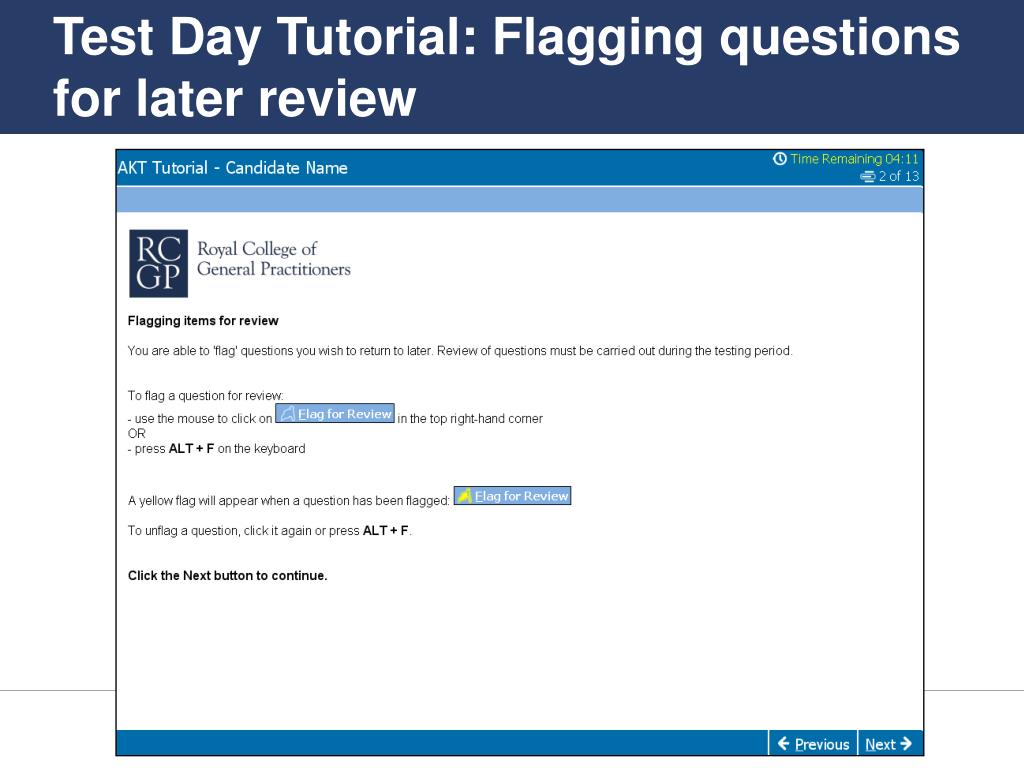Click the 'A yellow flag will appear' sentence
The width and height of the screenshot is (1024, 768).
289,501
